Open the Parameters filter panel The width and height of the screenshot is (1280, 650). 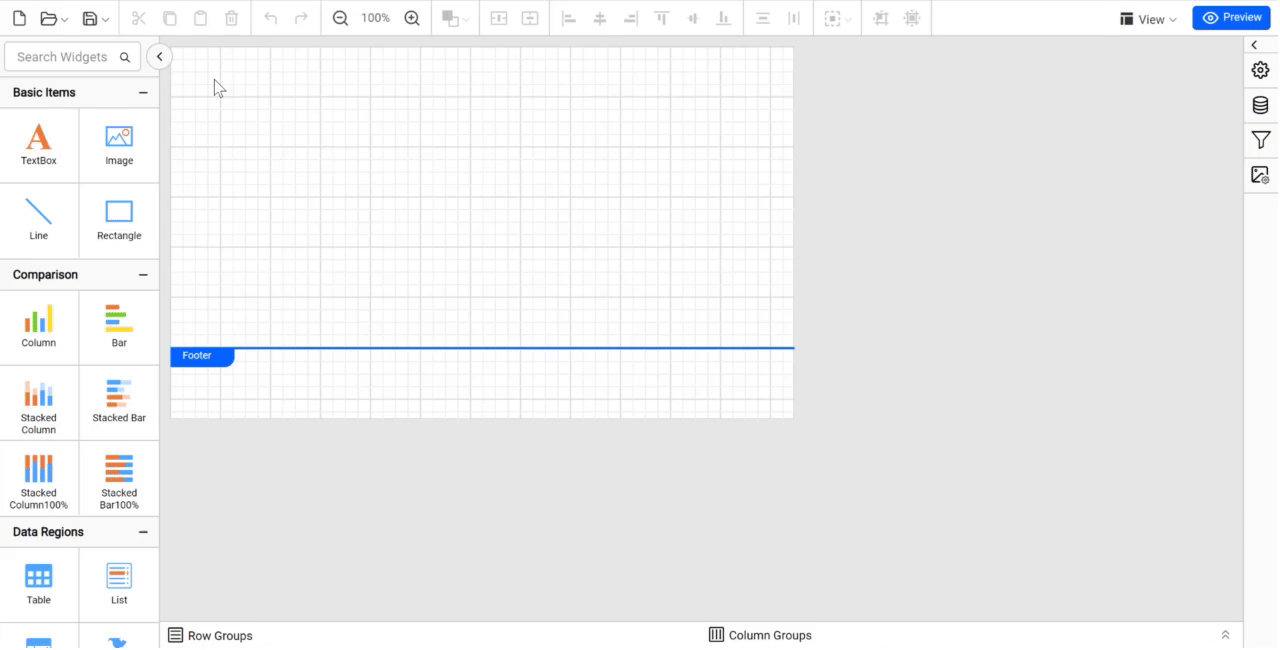pyautogui.click(x=1260, y=140)
